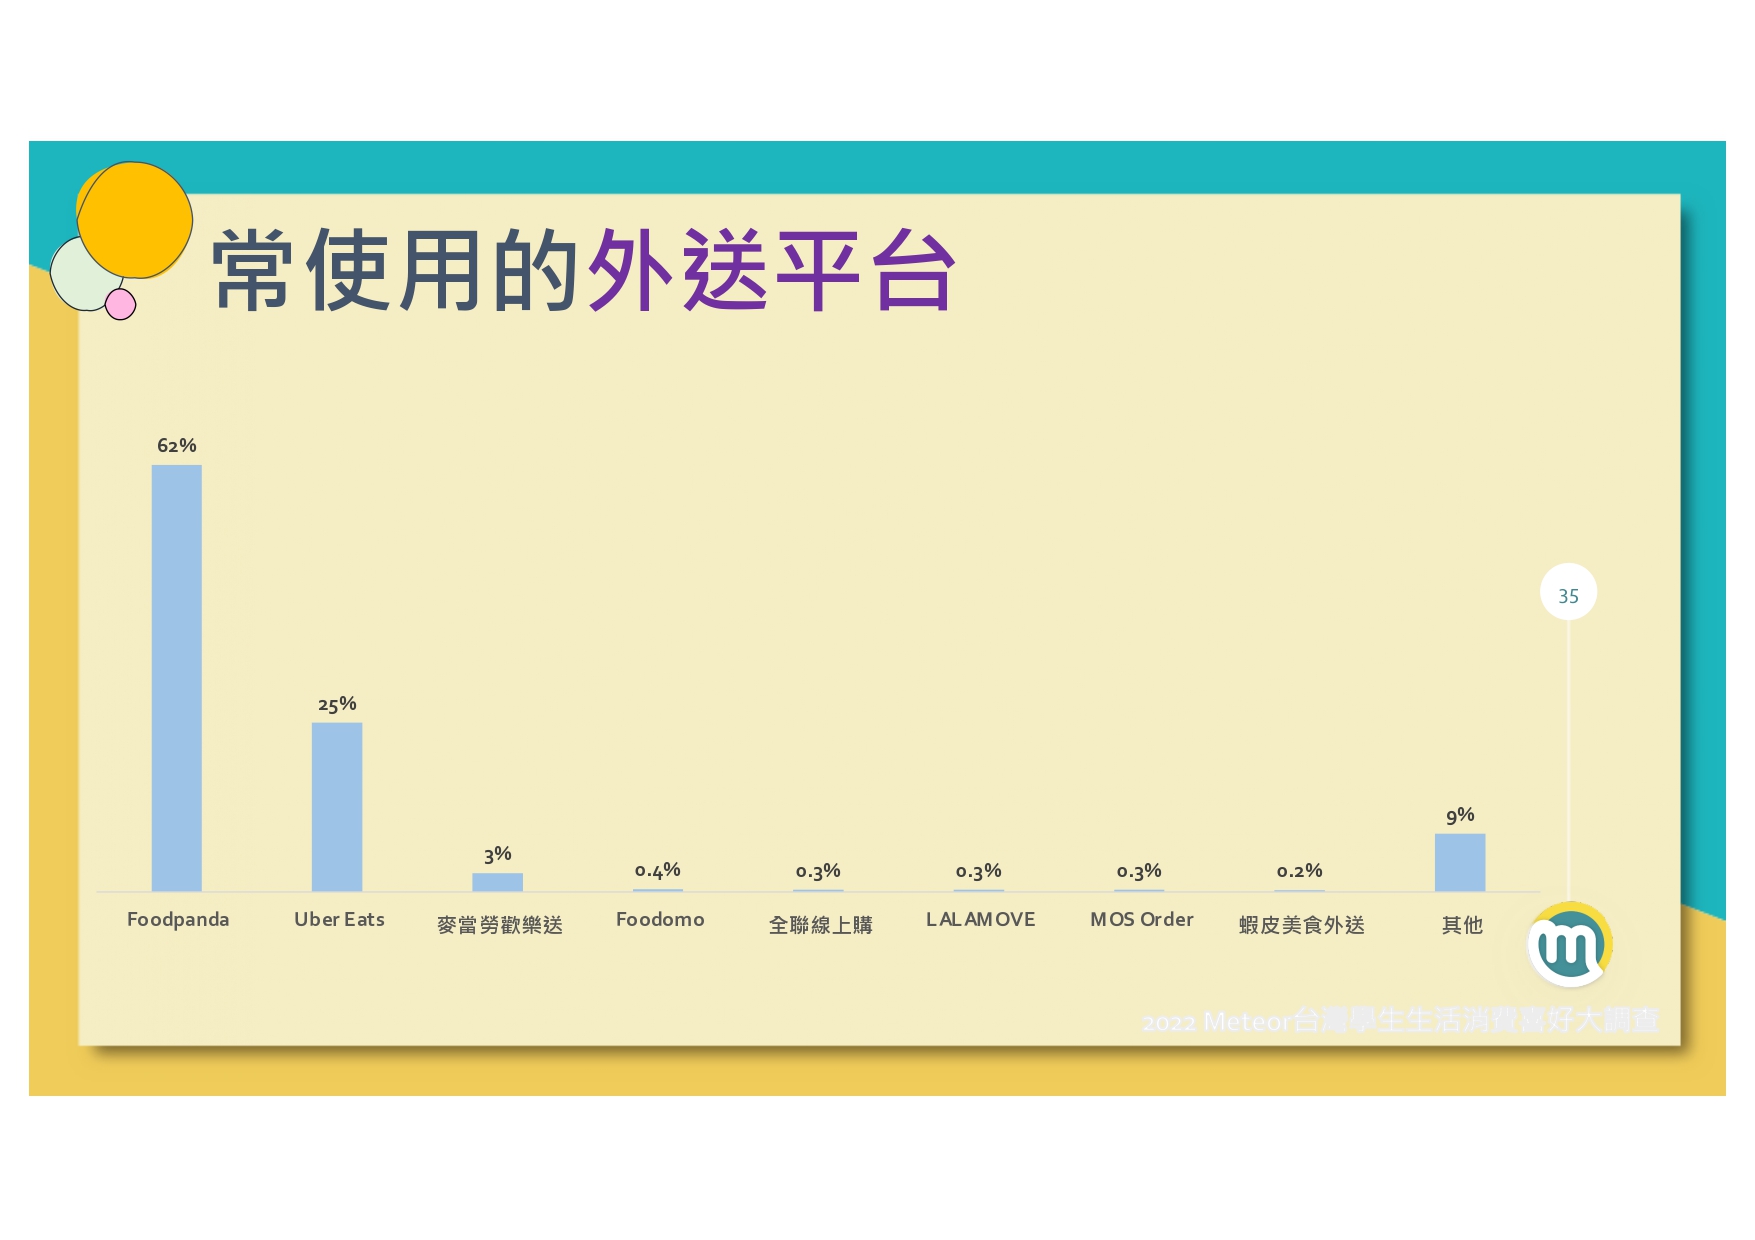
Task: Click the page number 35 circle
Action: (x=1568, y=593)
